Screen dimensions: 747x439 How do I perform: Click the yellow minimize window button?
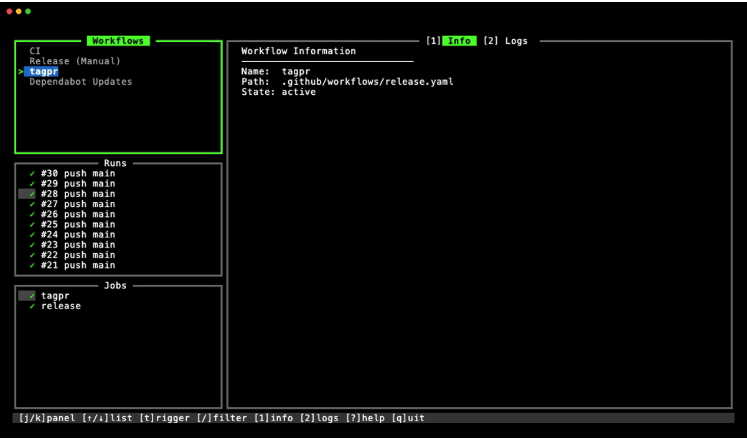point(19,11)
